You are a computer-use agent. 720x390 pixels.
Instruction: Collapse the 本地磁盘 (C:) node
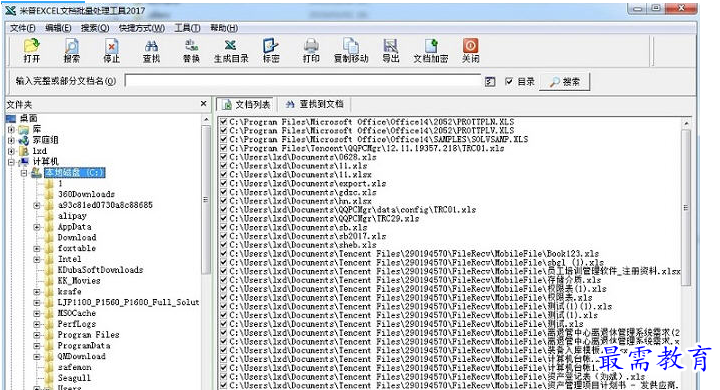[24, 173]
